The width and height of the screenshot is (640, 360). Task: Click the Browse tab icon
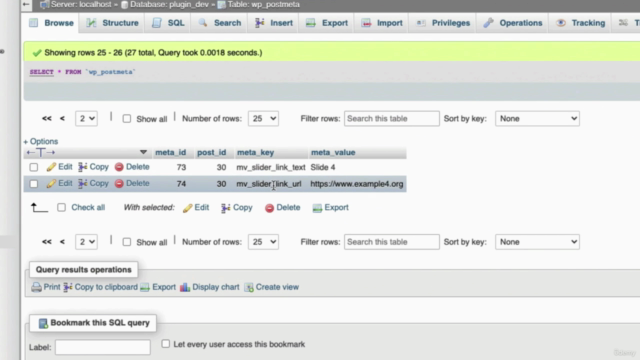[x=33, y=23]
